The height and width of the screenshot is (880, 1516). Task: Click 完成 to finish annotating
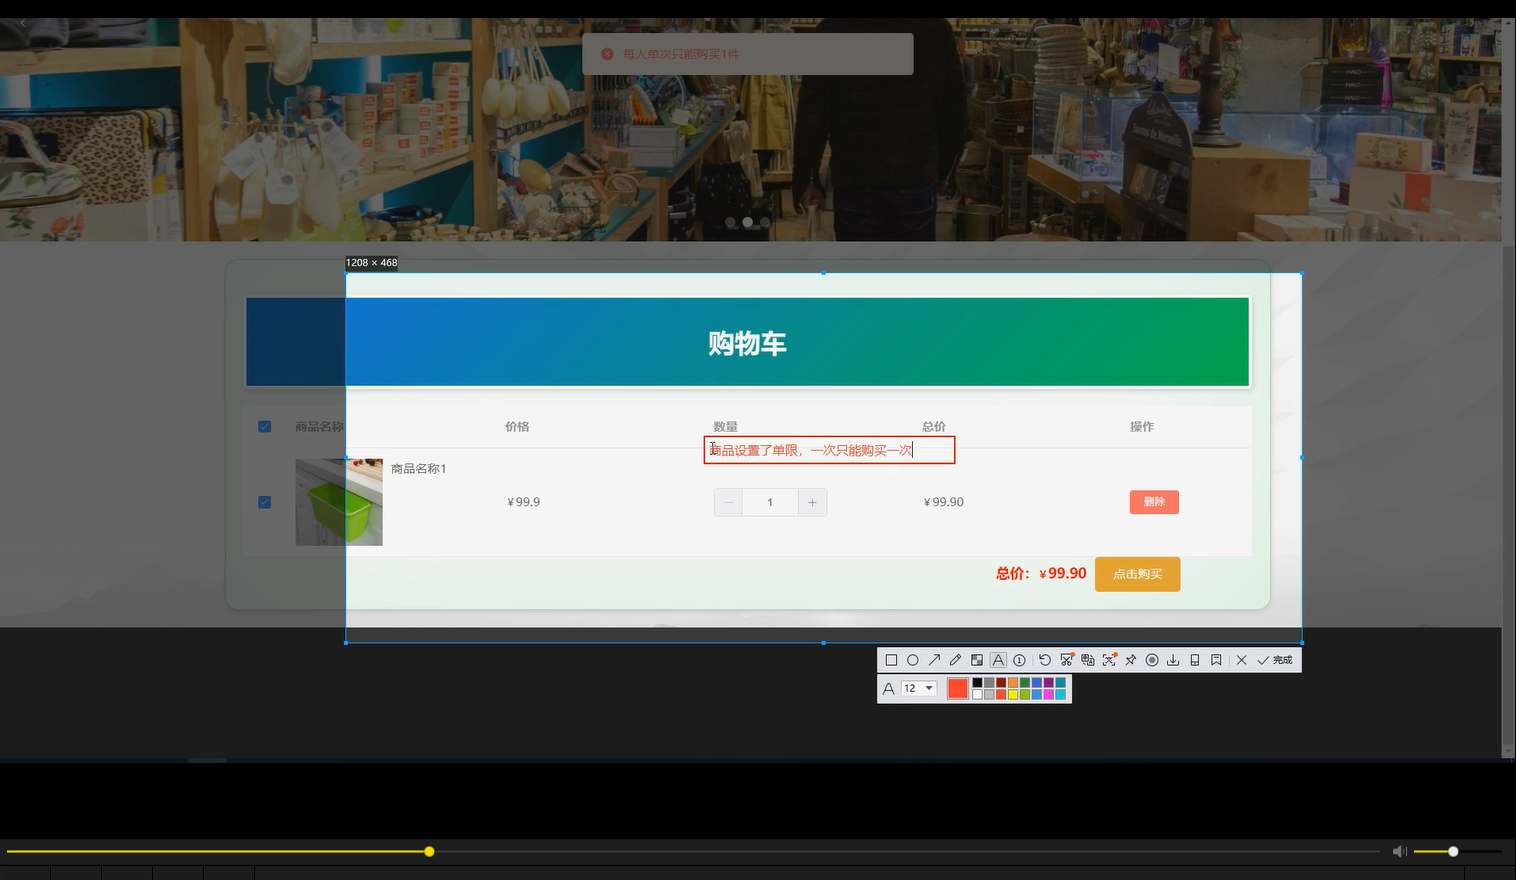(1279, 660)
